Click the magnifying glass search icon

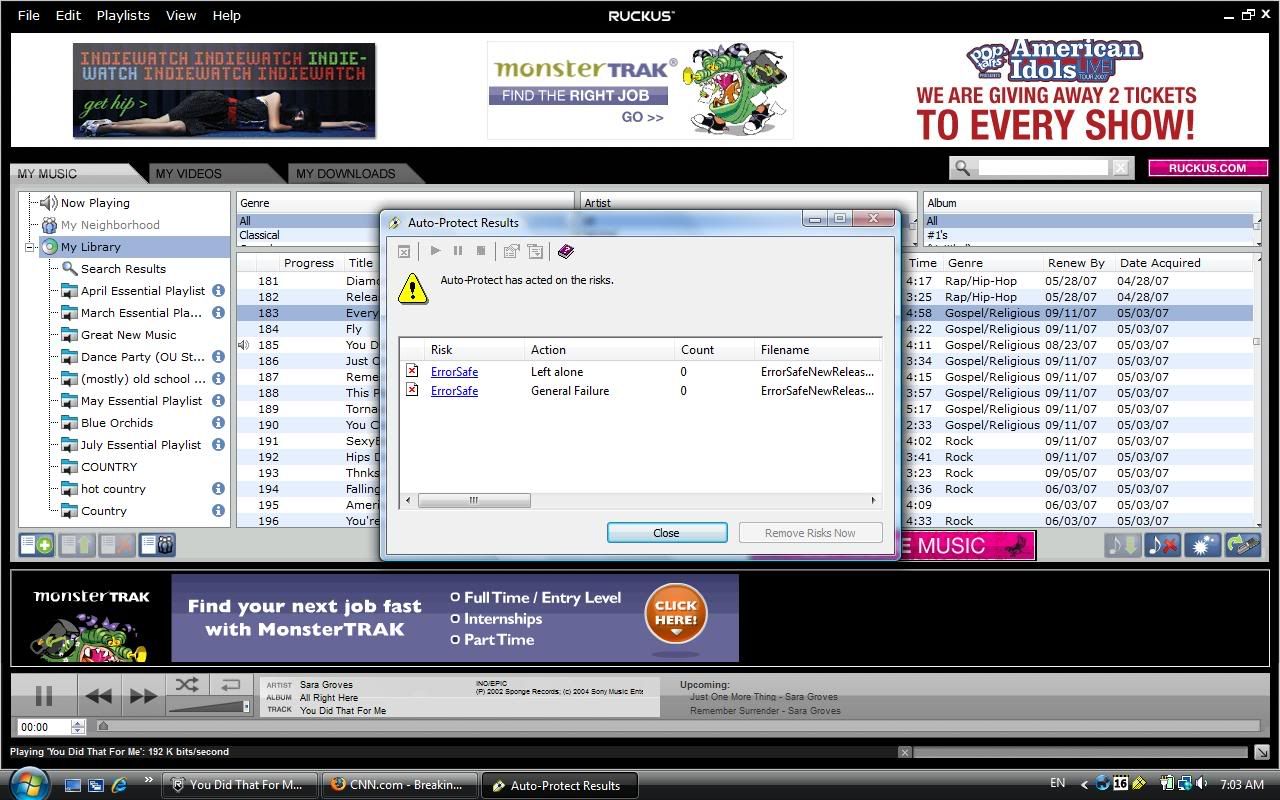click(962, 168)
